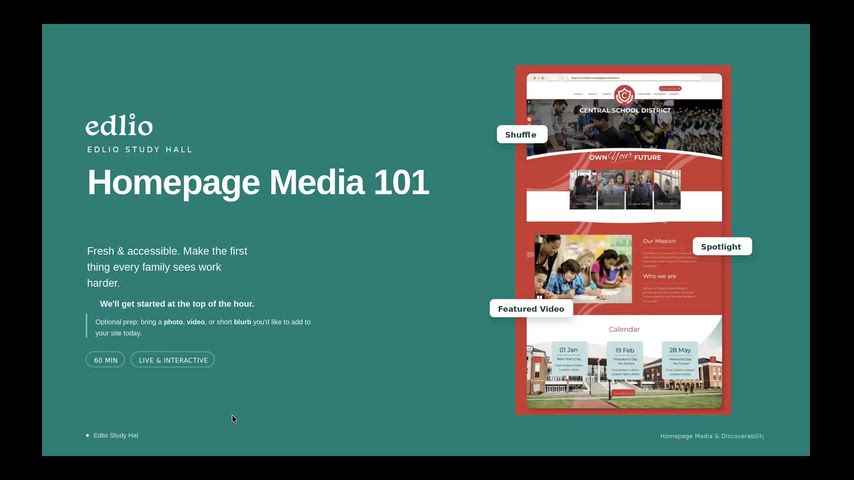854x480 pixels.
Task: Select the Shuffle label
Action: (x=522, y=135)
